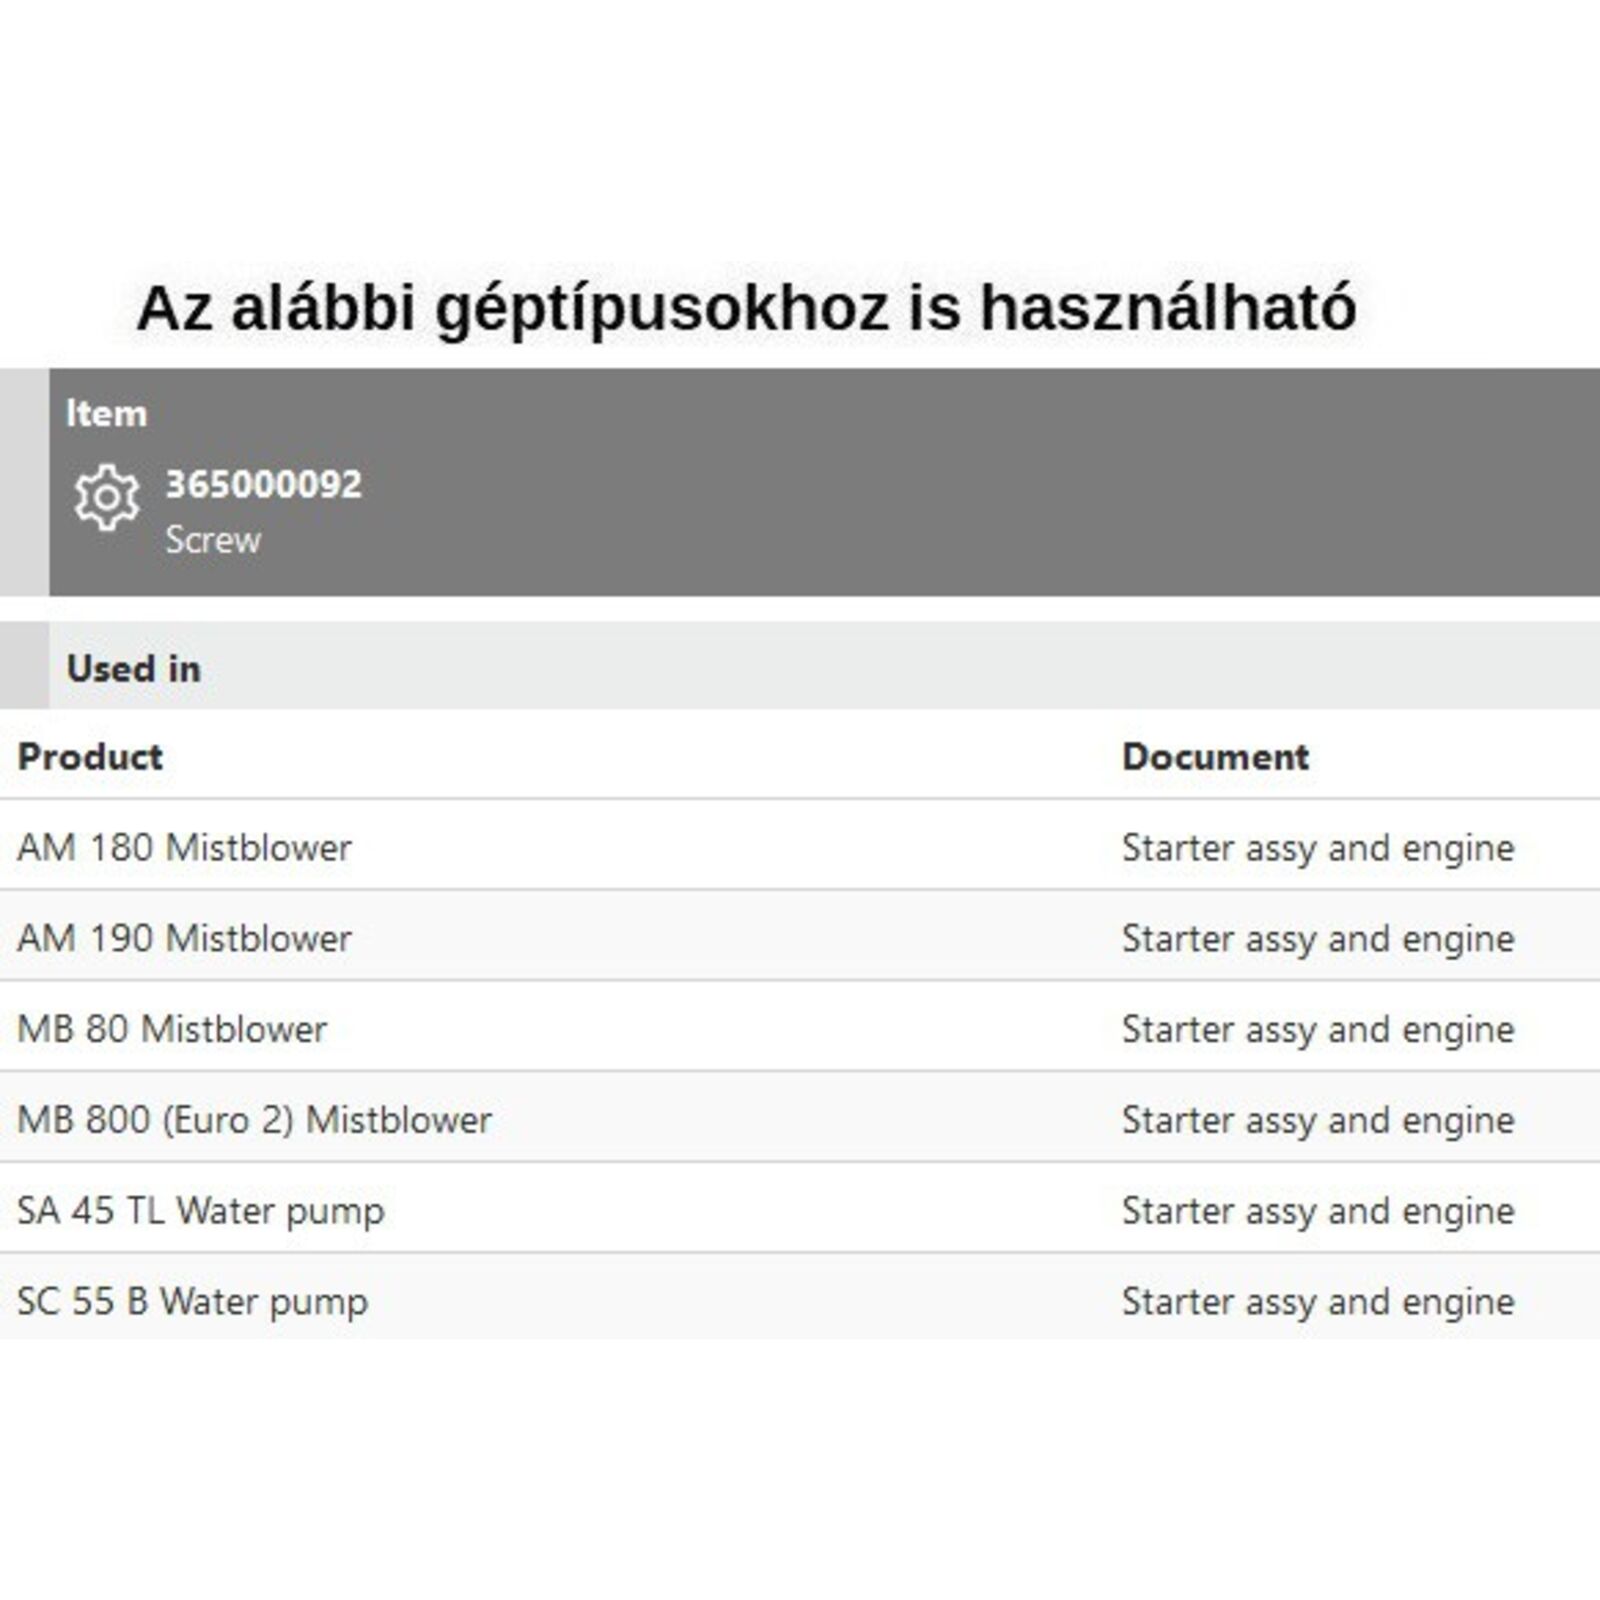Viewport: 1600px width, 1600px height.
Task: View Starter assy document for MB 80
Action: (x=1318, y=1029)
